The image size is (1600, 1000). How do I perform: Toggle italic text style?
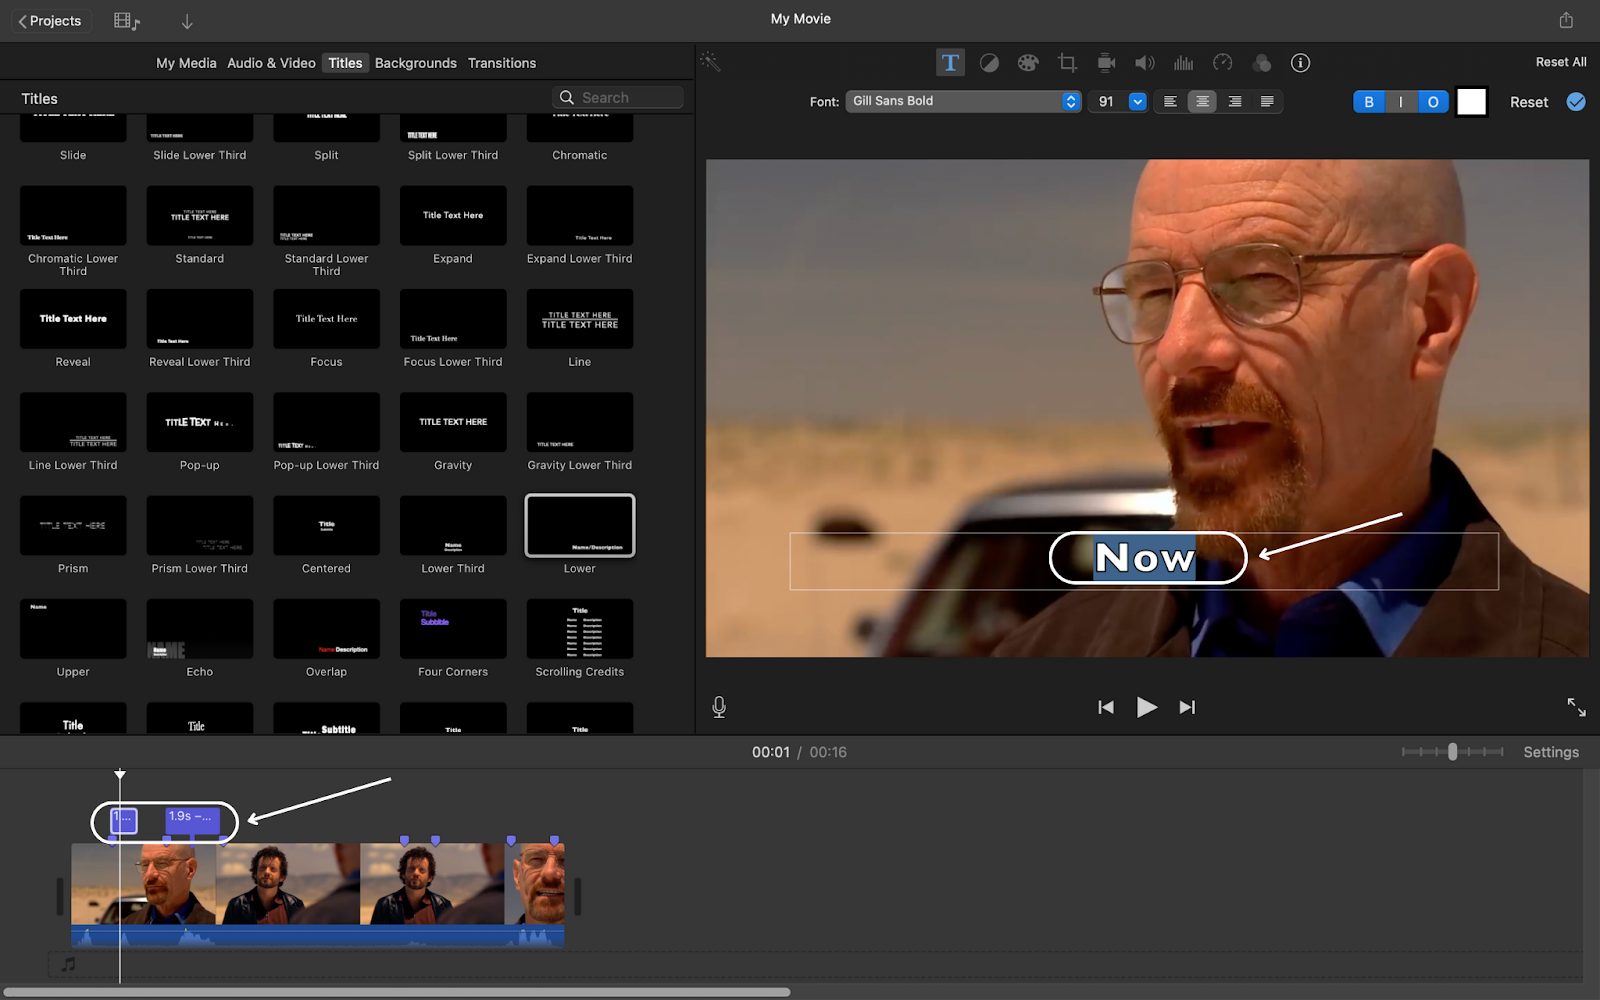pos(1401,102)
